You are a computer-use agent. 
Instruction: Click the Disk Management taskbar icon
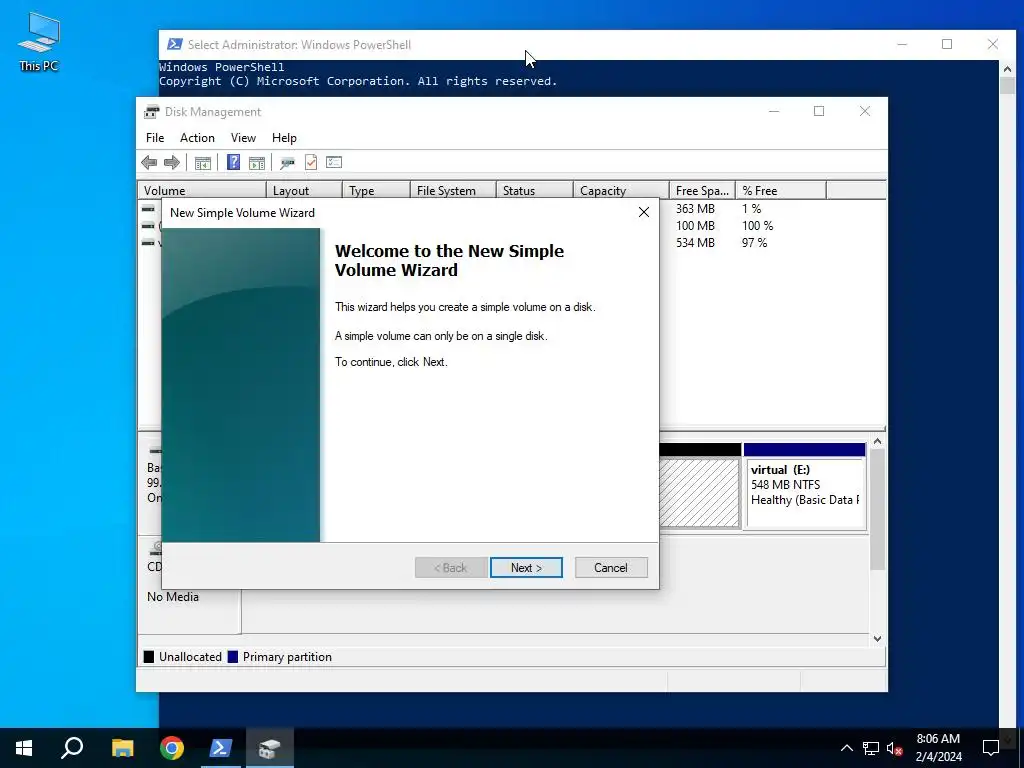[x=270, y=748]
